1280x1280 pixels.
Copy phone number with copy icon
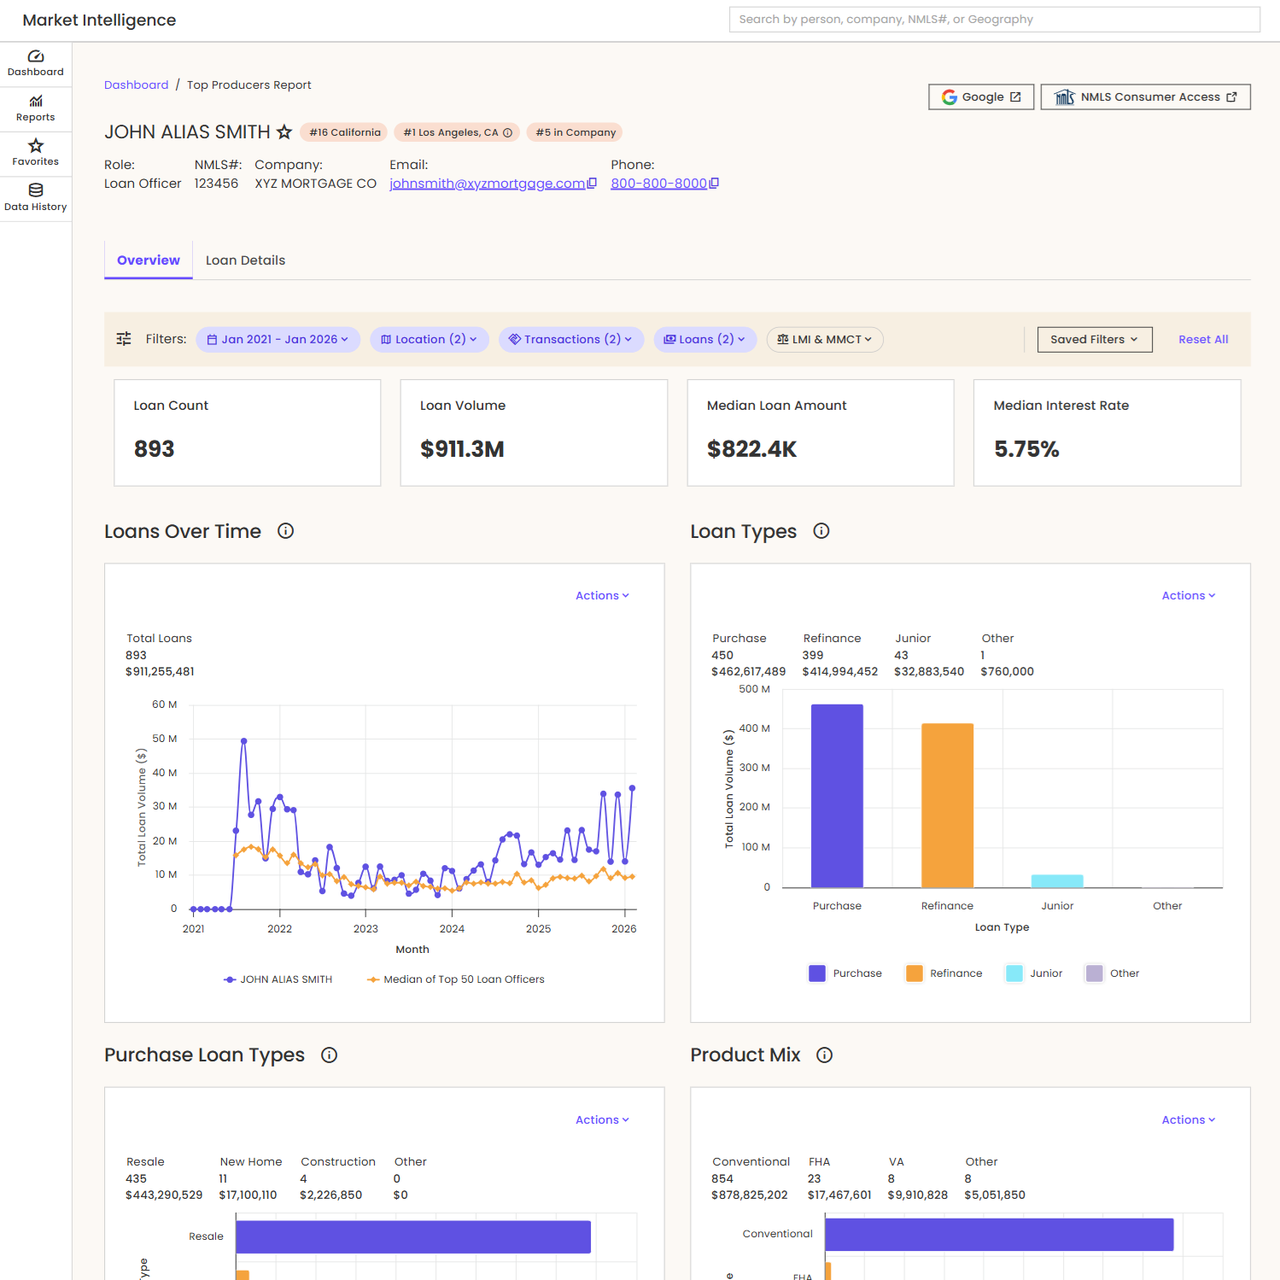click(714, 183)
